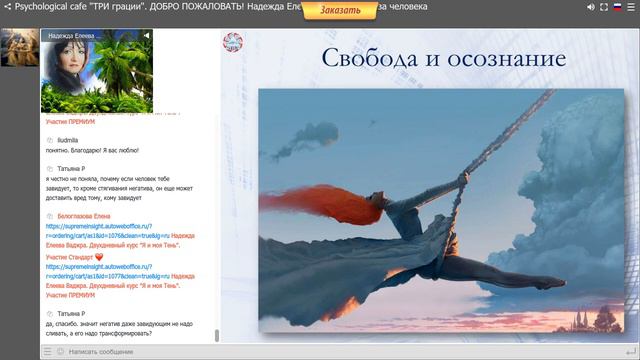Toggle the speaker icon on the presenter video
The height and width of the screenshot is (360, 640).
click(x=147, y=36)
